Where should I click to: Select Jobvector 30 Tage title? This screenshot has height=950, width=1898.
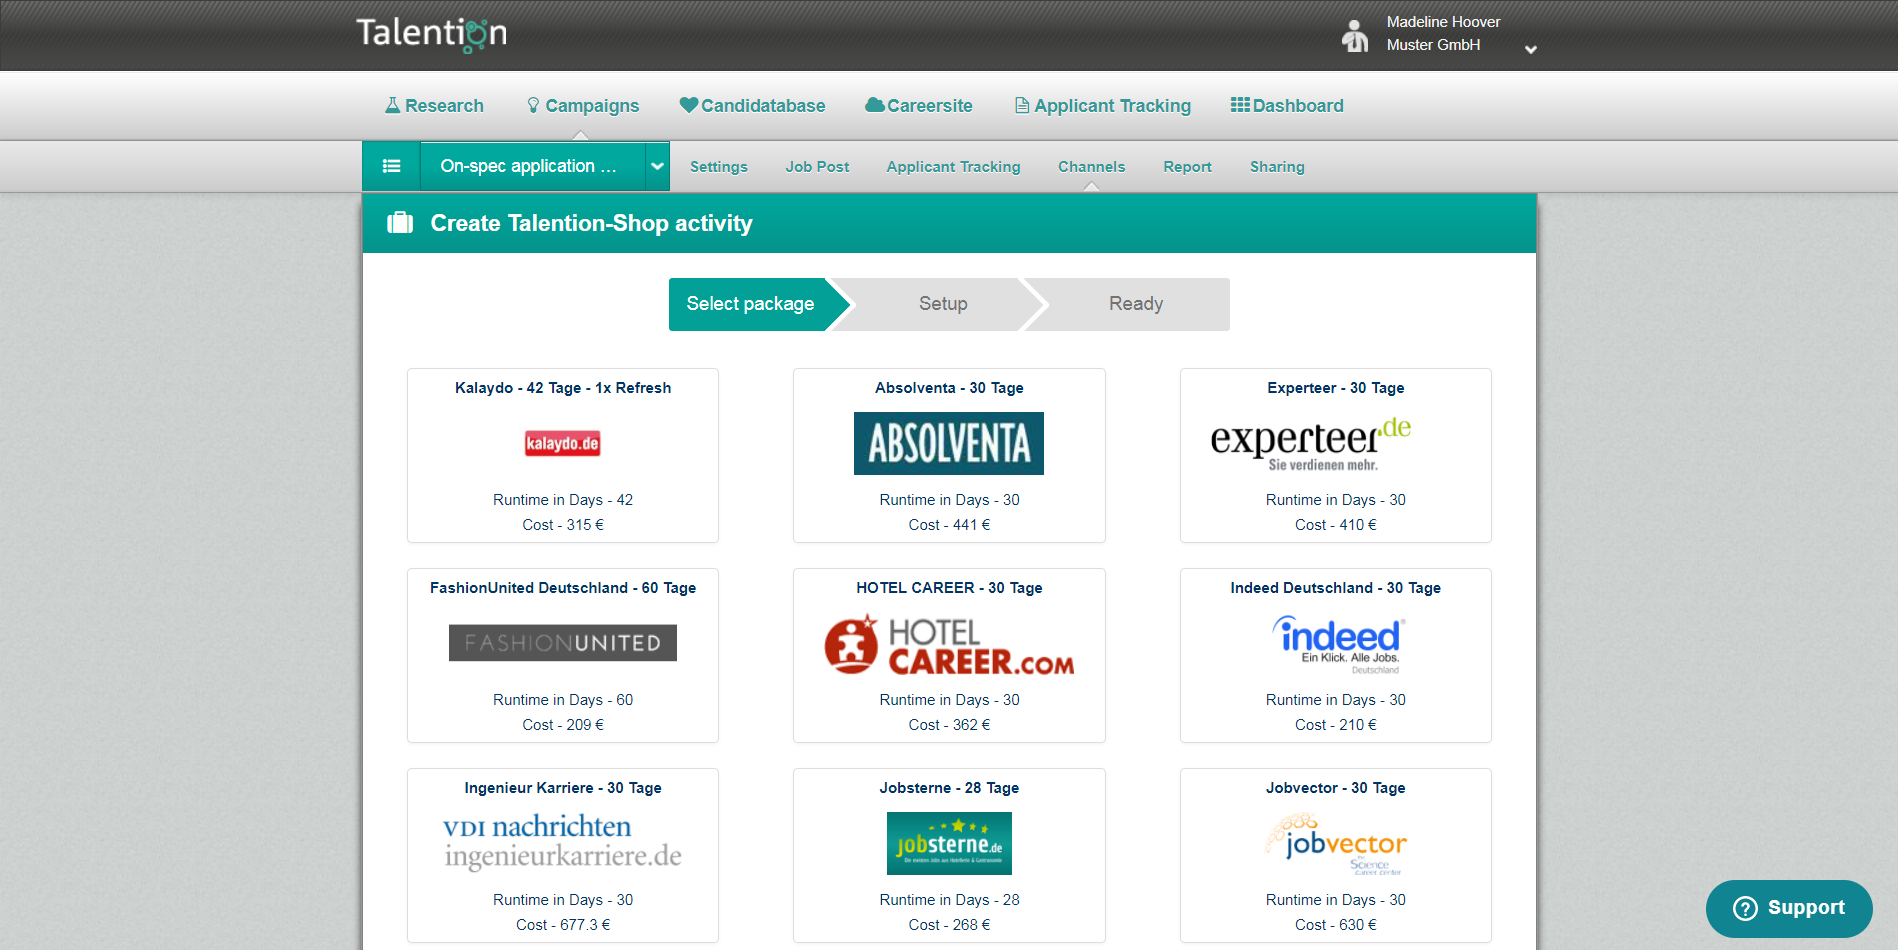coord(1336,788)
